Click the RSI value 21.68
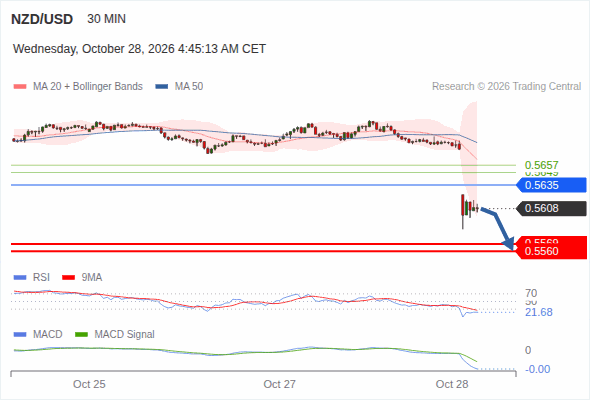The height and width of the screenshot is (400, 590). tap(539, 312)
